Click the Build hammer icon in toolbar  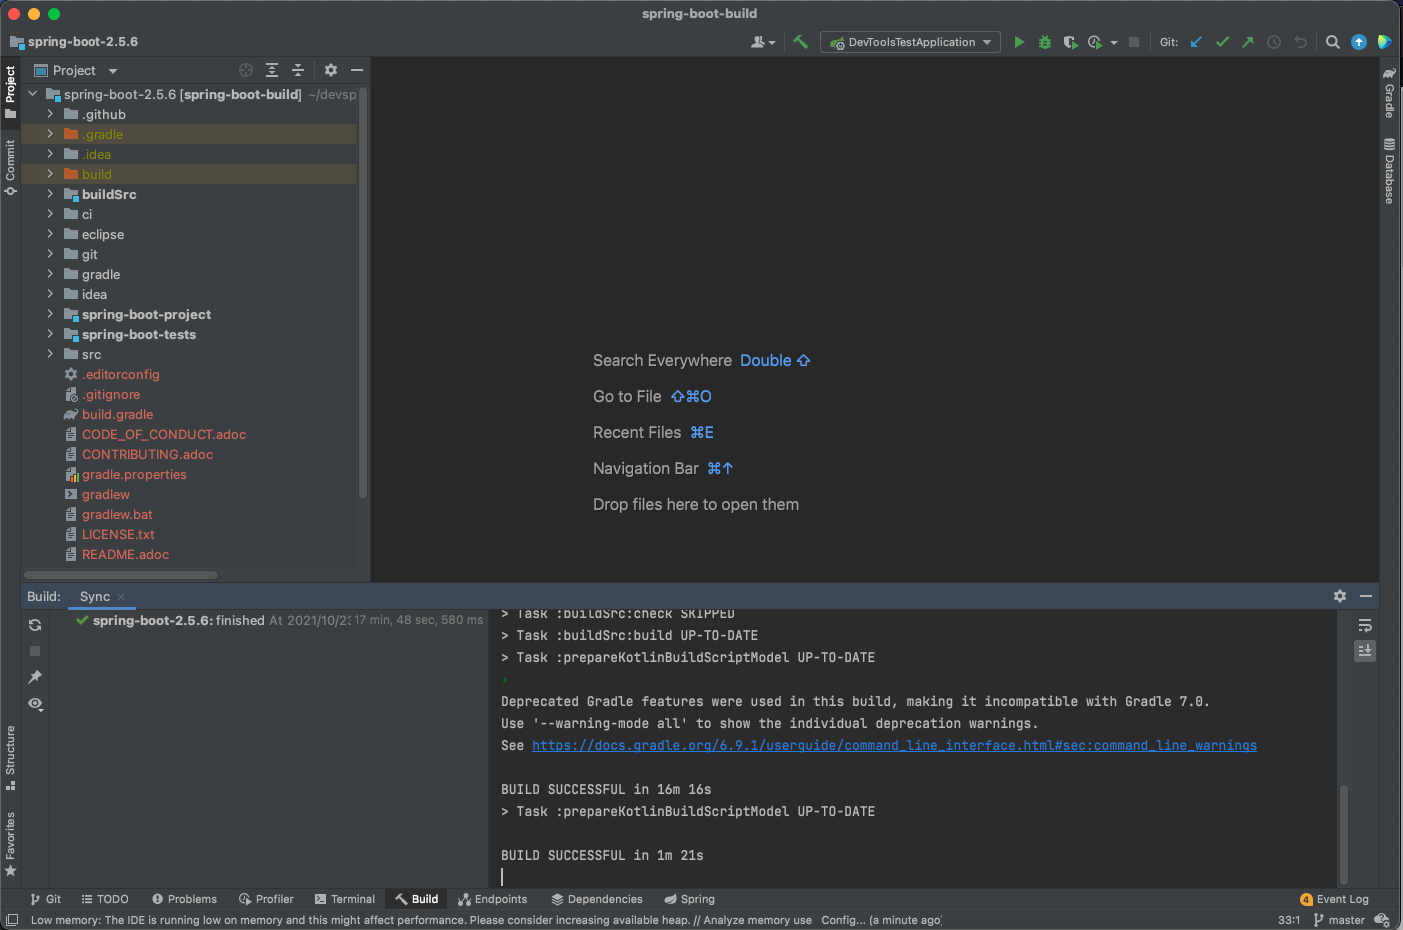click(800, 42)
